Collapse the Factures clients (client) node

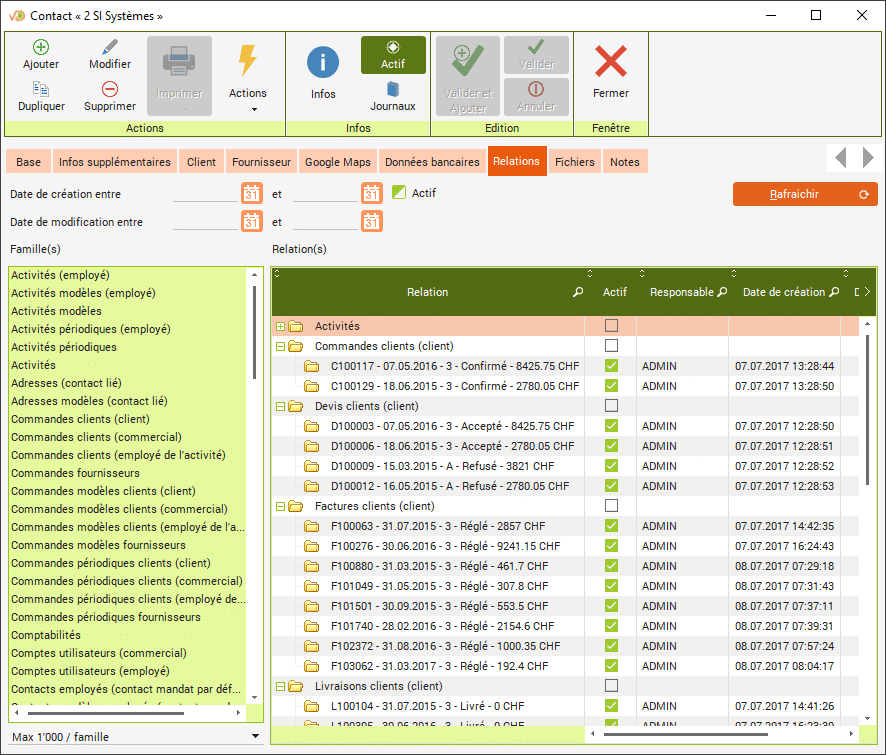point(281,506)
